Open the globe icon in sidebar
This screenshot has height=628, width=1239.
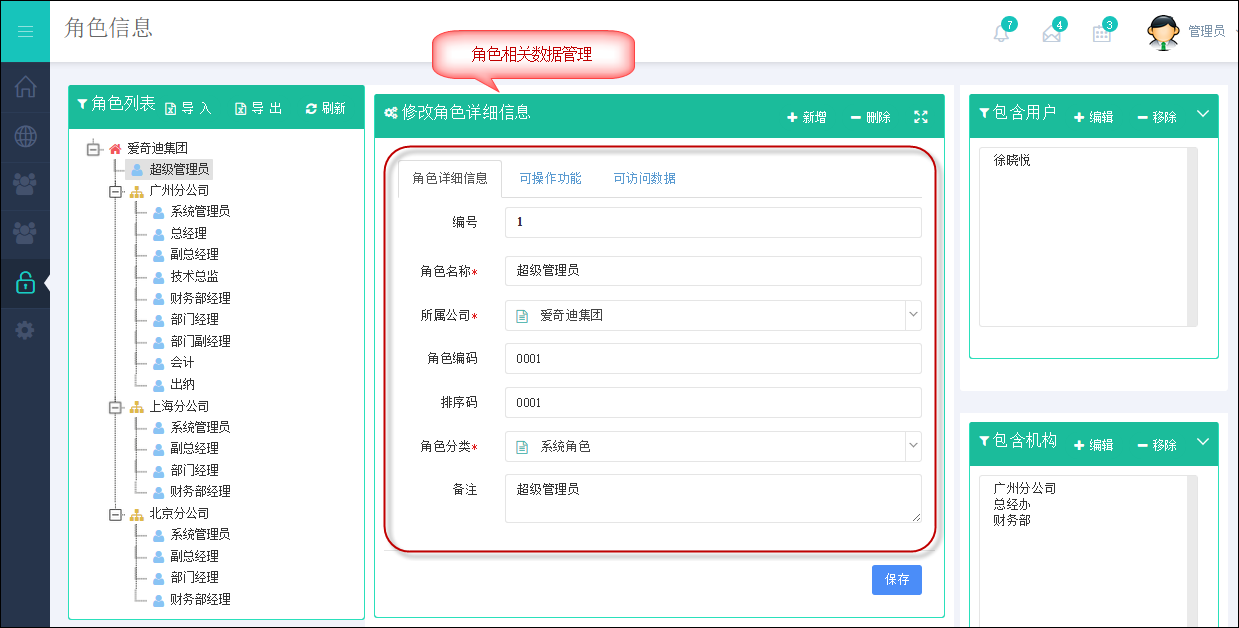tap(25, 136)
